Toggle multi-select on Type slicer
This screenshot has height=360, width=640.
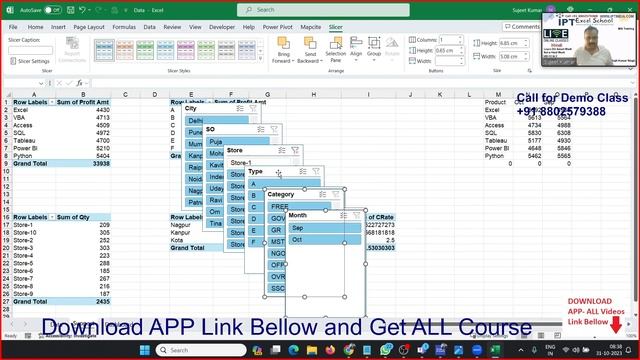click(303, 171)
